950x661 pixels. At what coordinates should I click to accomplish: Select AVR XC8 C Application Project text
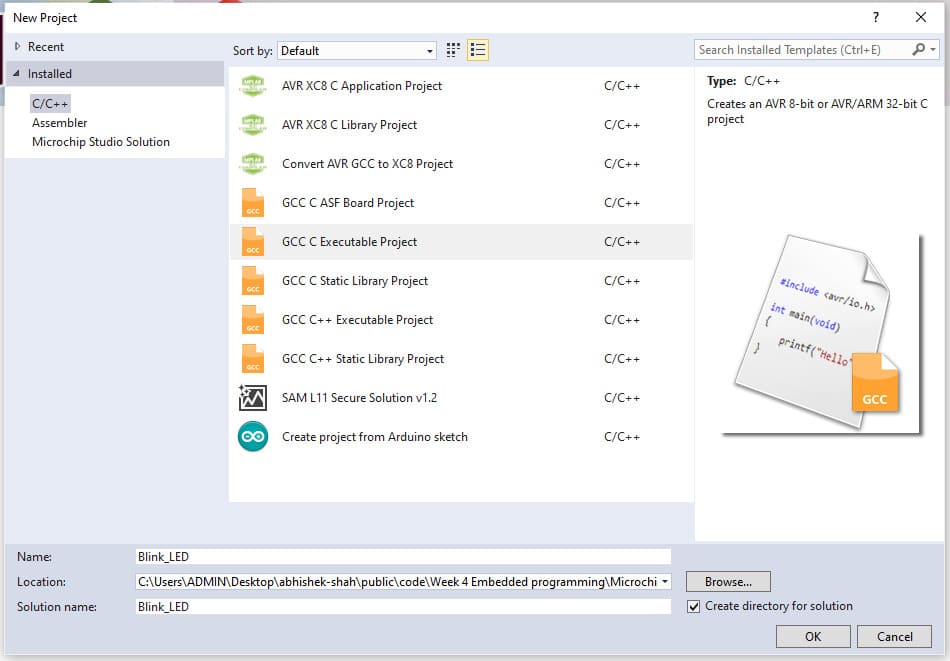point(362,86)
